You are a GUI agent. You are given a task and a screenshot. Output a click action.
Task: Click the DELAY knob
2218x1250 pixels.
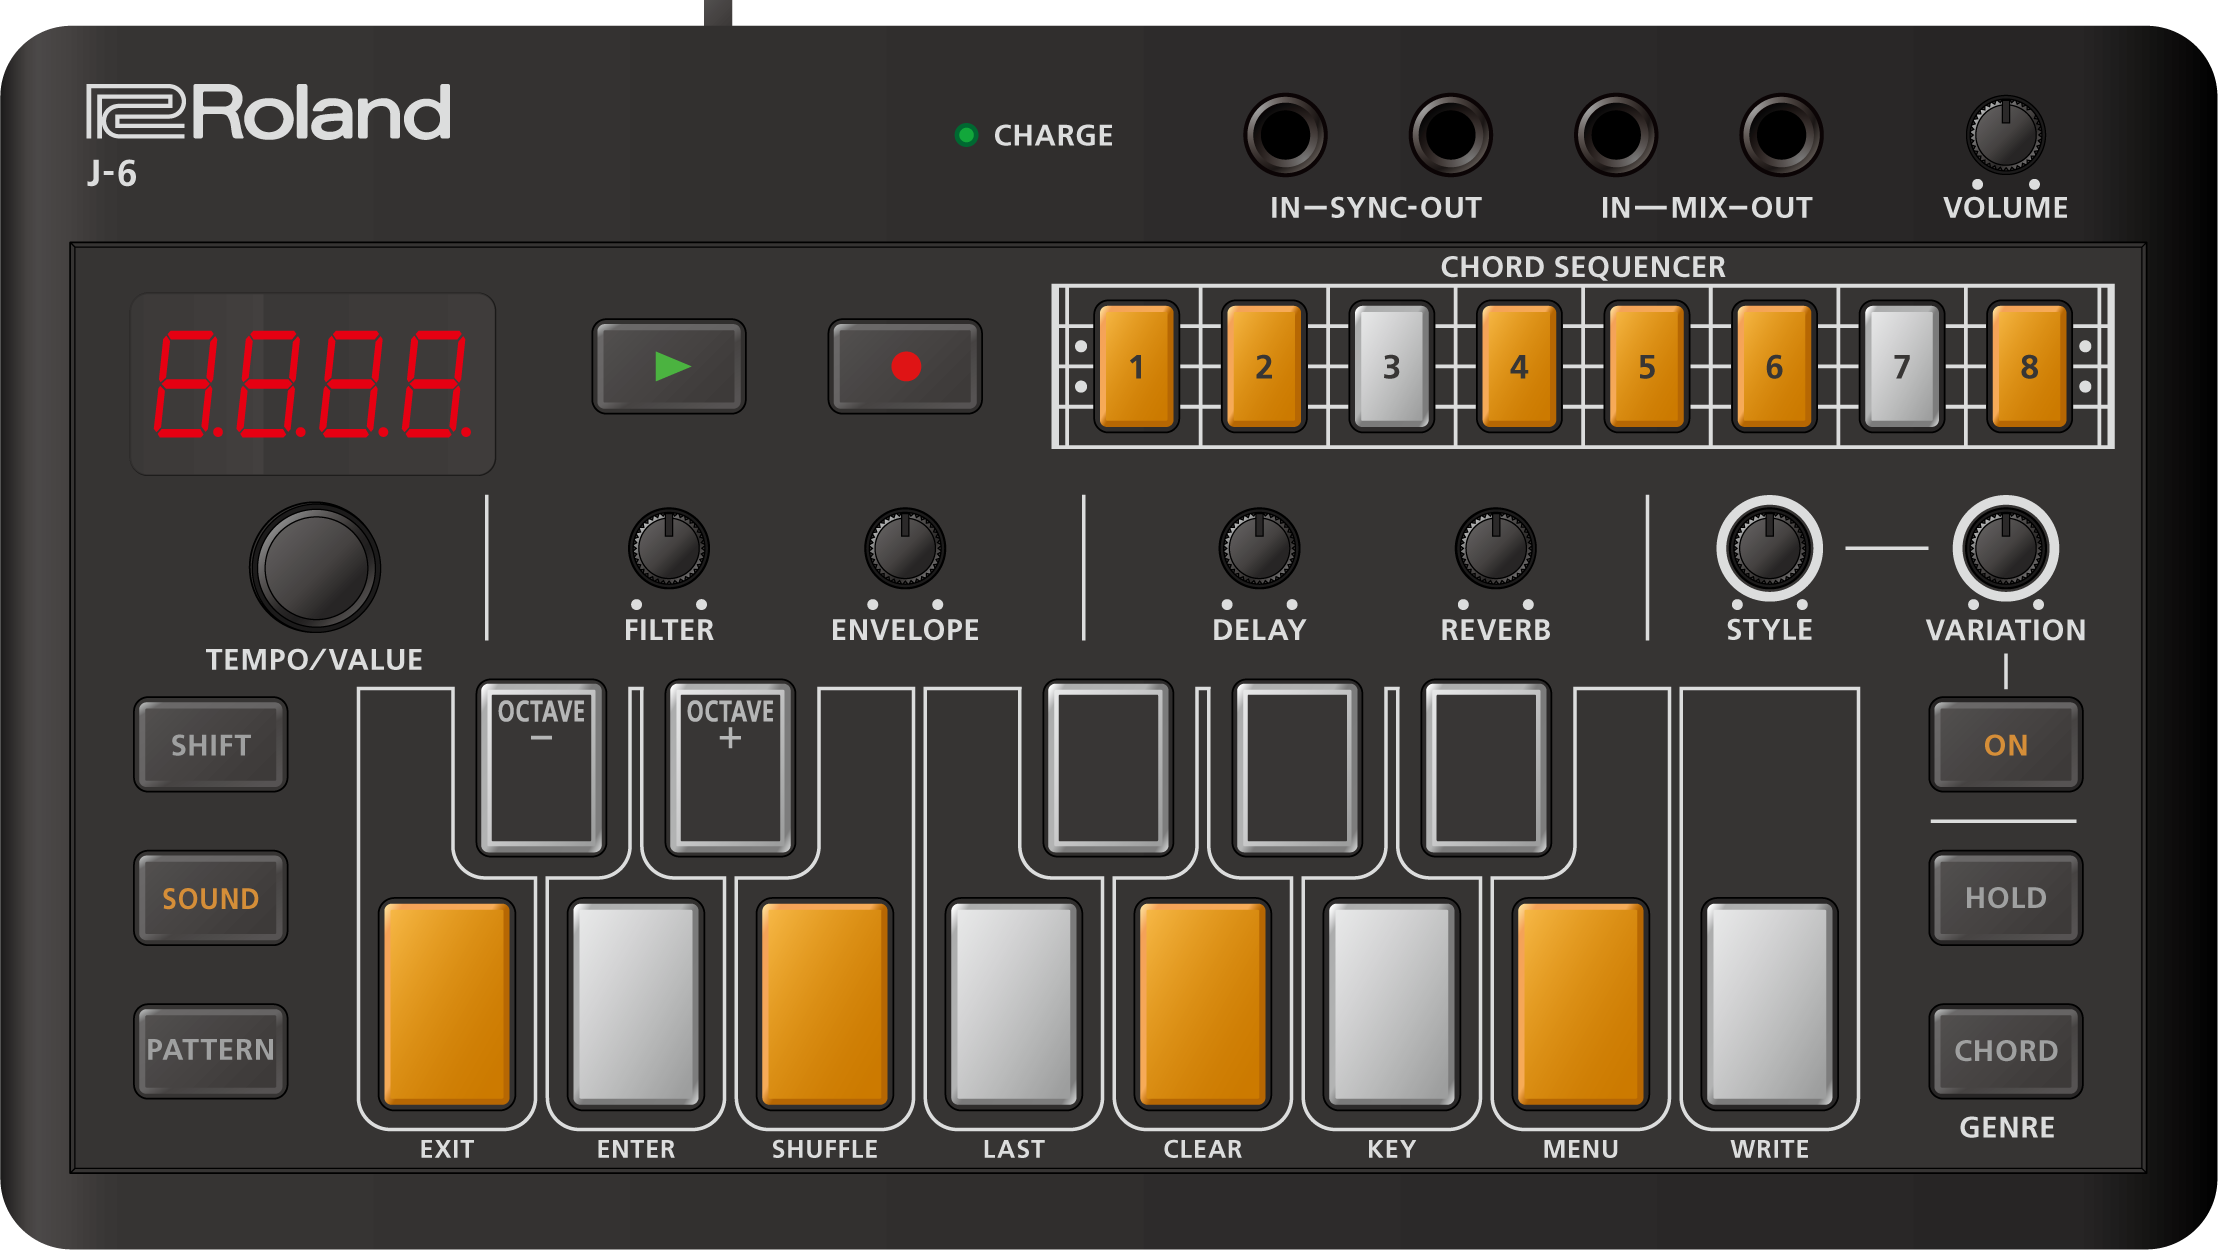(x=1259, y=548)
